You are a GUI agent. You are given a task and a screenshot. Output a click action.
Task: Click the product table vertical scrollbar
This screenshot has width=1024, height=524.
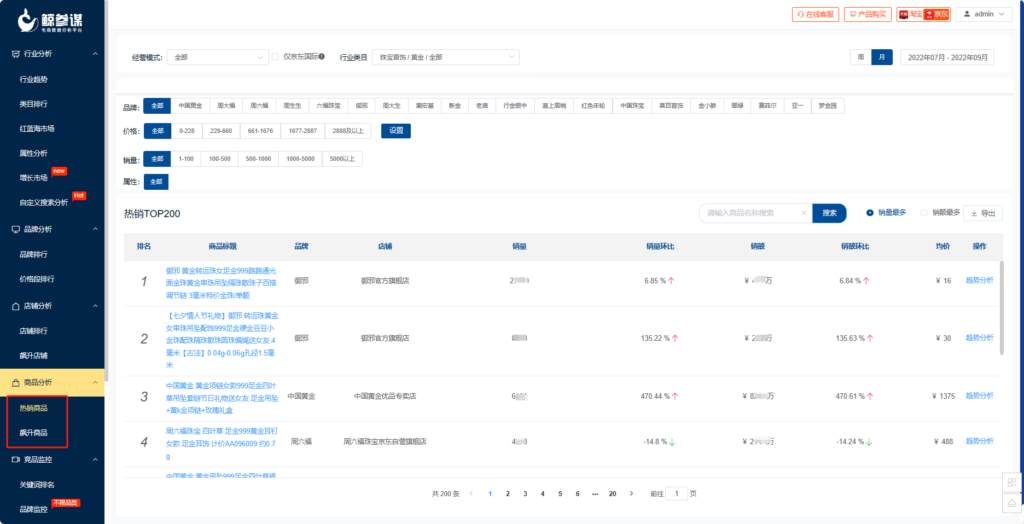(1002, 307)
